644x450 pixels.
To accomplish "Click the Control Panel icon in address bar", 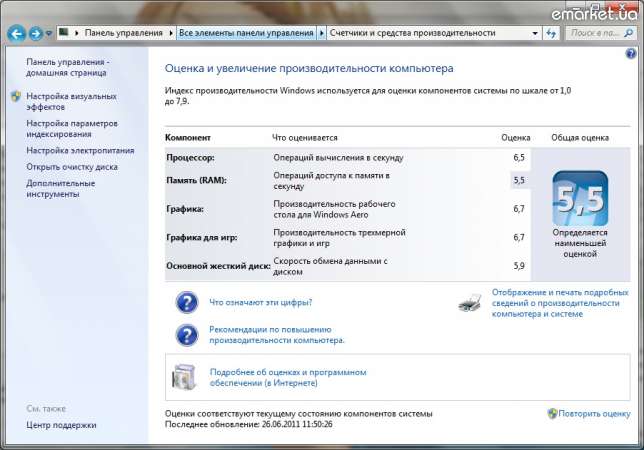I will tap(64, 32).
